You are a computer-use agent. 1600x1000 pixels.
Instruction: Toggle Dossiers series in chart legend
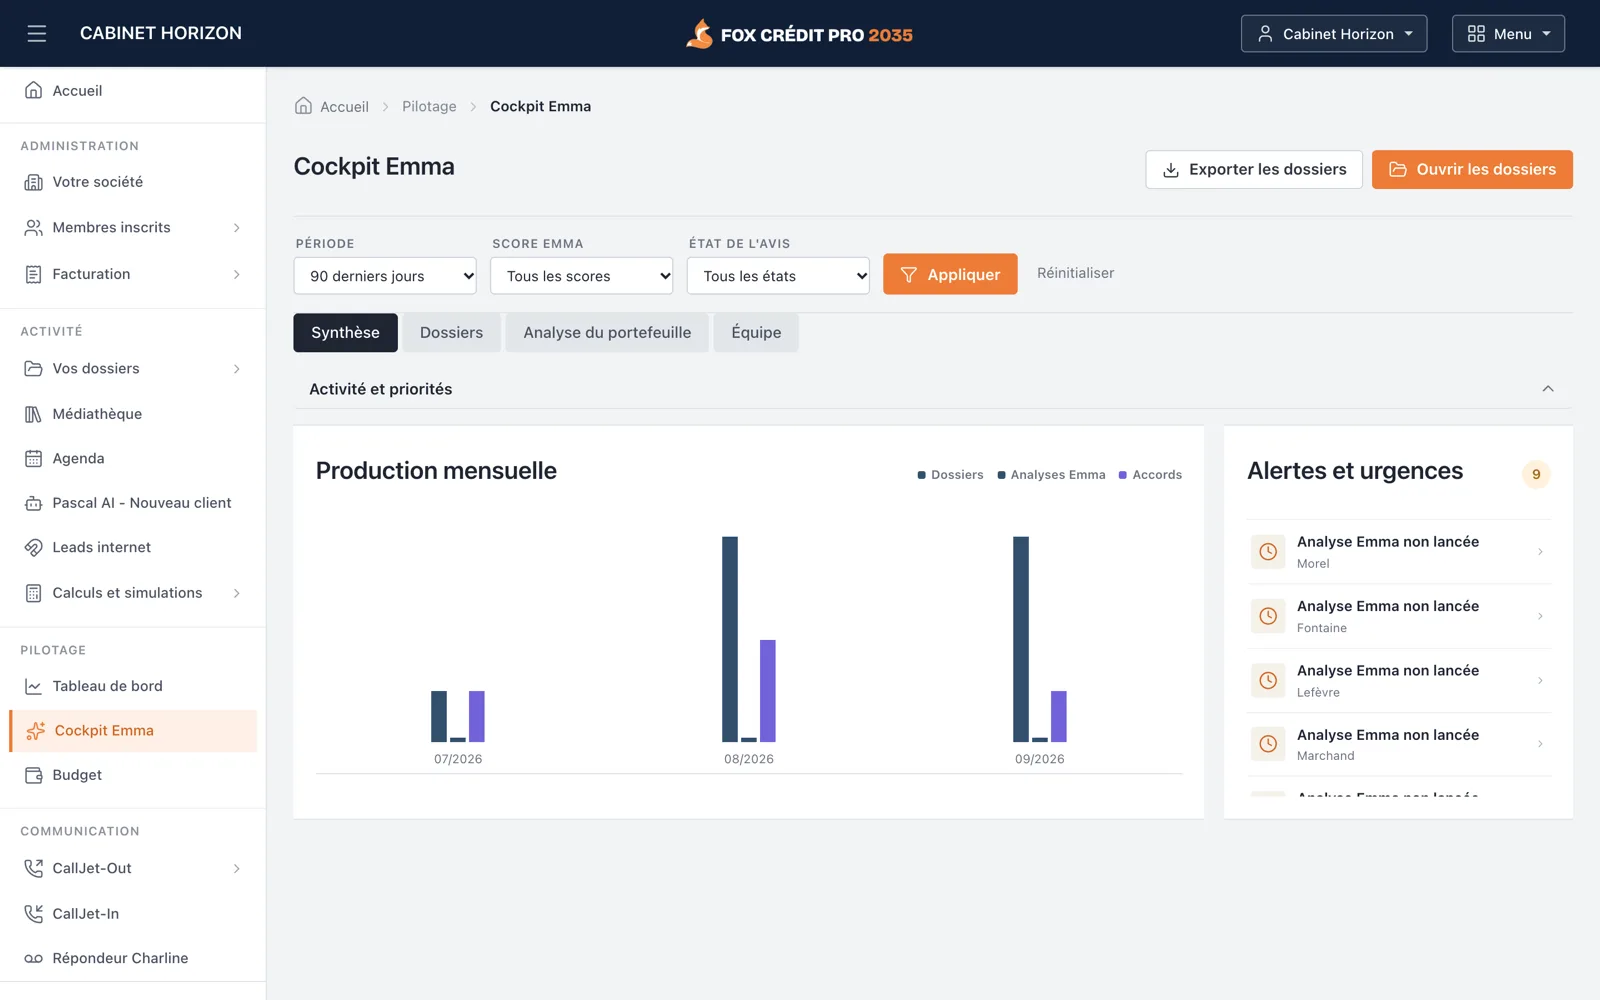click(x=950, y=475)
